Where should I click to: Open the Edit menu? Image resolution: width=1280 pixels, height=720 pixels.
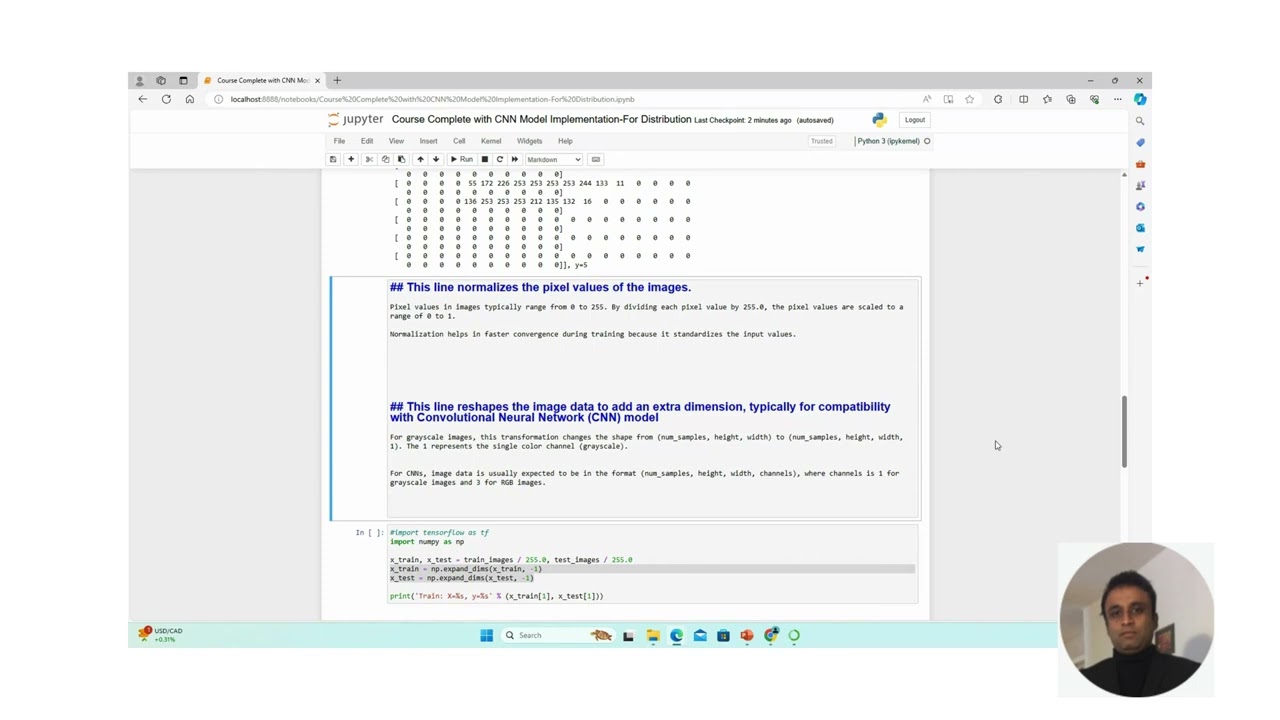point(367,141)
